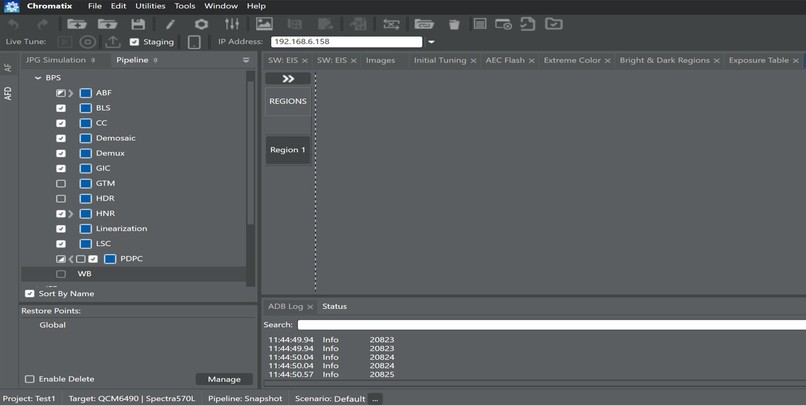
Task: Switch to the Exposure Table tab
Action: point(758,60)
